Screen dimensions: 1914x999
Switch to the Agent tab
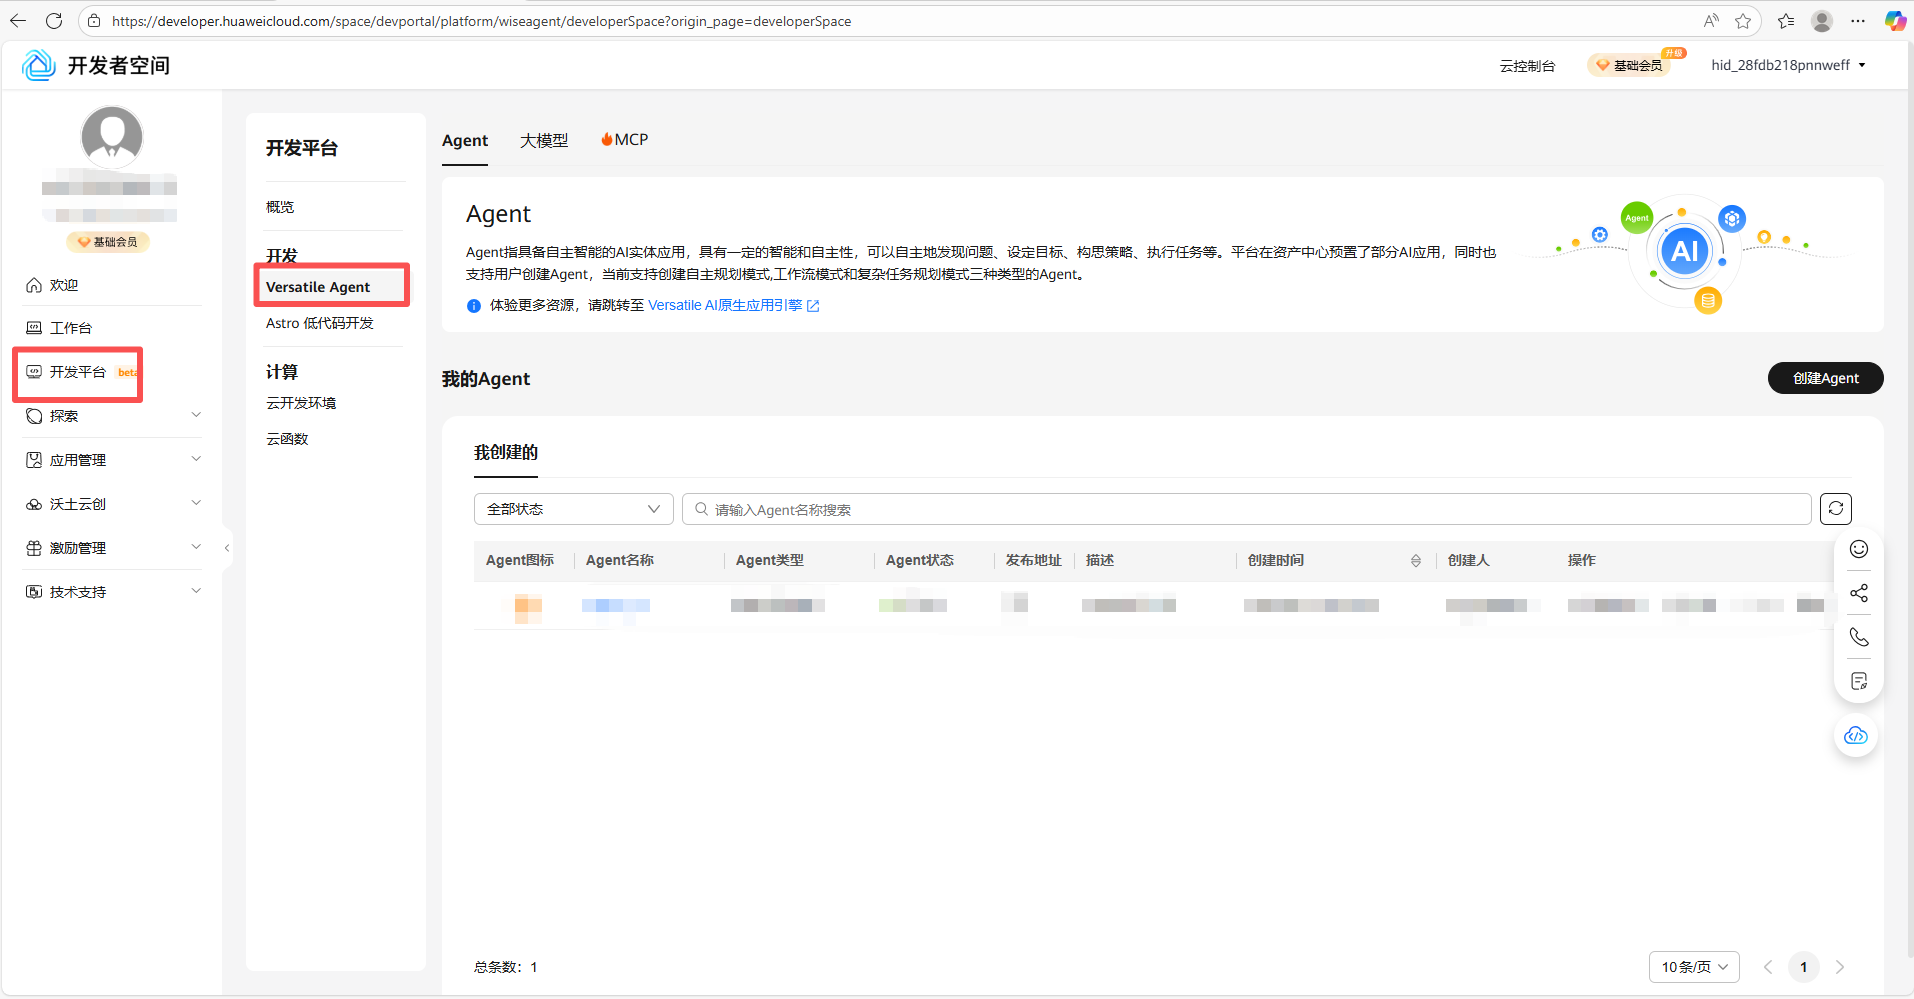[465, 141]
